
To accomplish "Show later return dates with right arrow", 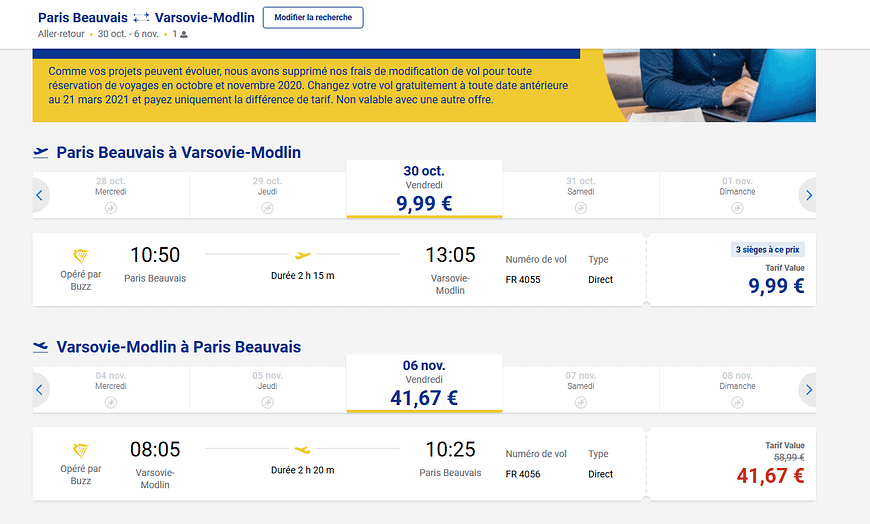I will coord(808,390).
